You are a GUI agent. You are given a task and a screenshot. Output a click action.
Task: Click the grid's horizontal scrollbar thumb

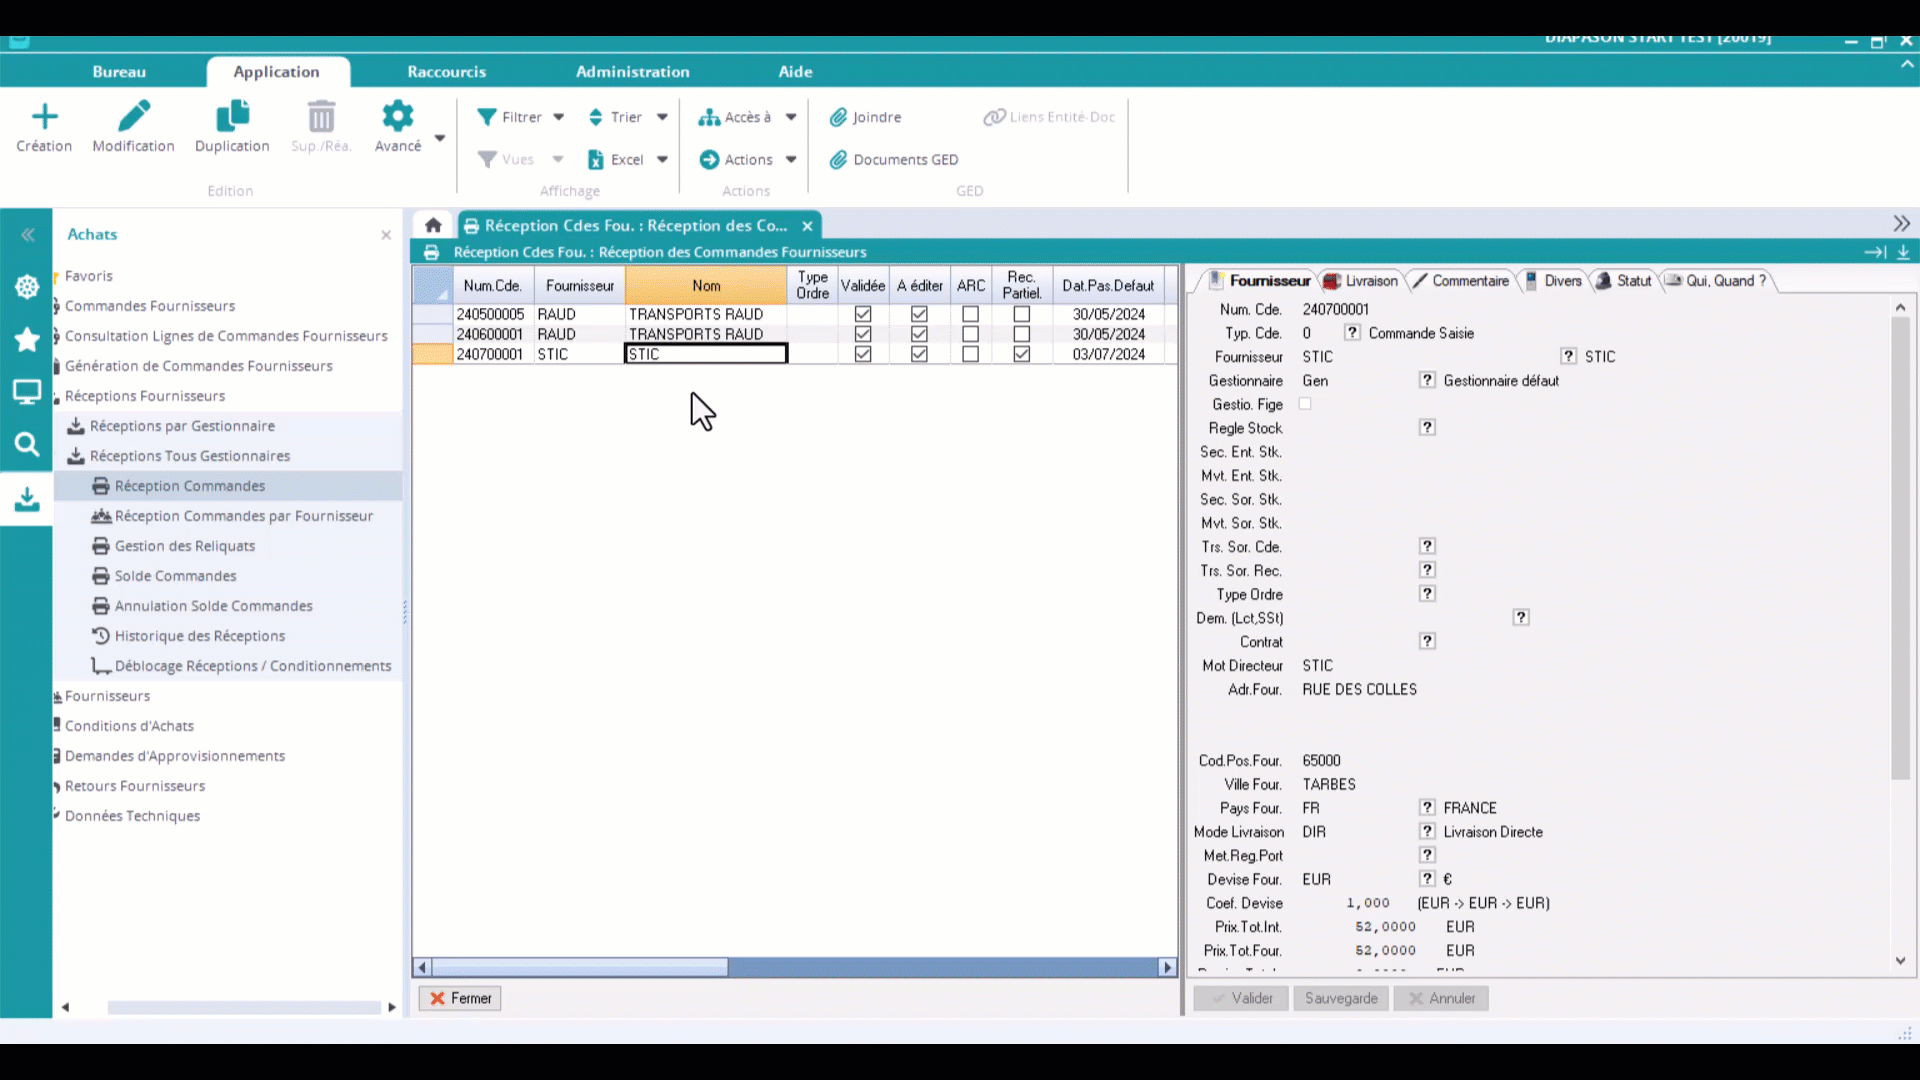point(580,968)
